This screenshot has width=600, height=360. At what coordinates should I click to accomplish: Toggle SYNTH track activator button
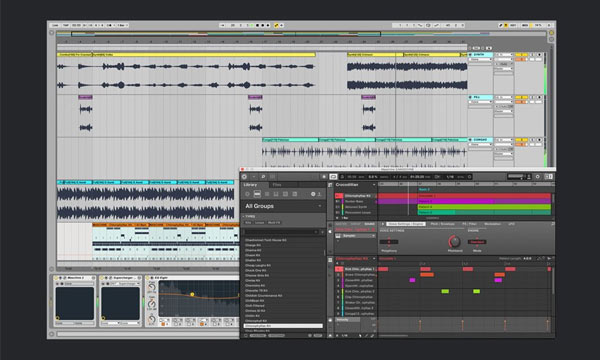click(x=522, y=55)
